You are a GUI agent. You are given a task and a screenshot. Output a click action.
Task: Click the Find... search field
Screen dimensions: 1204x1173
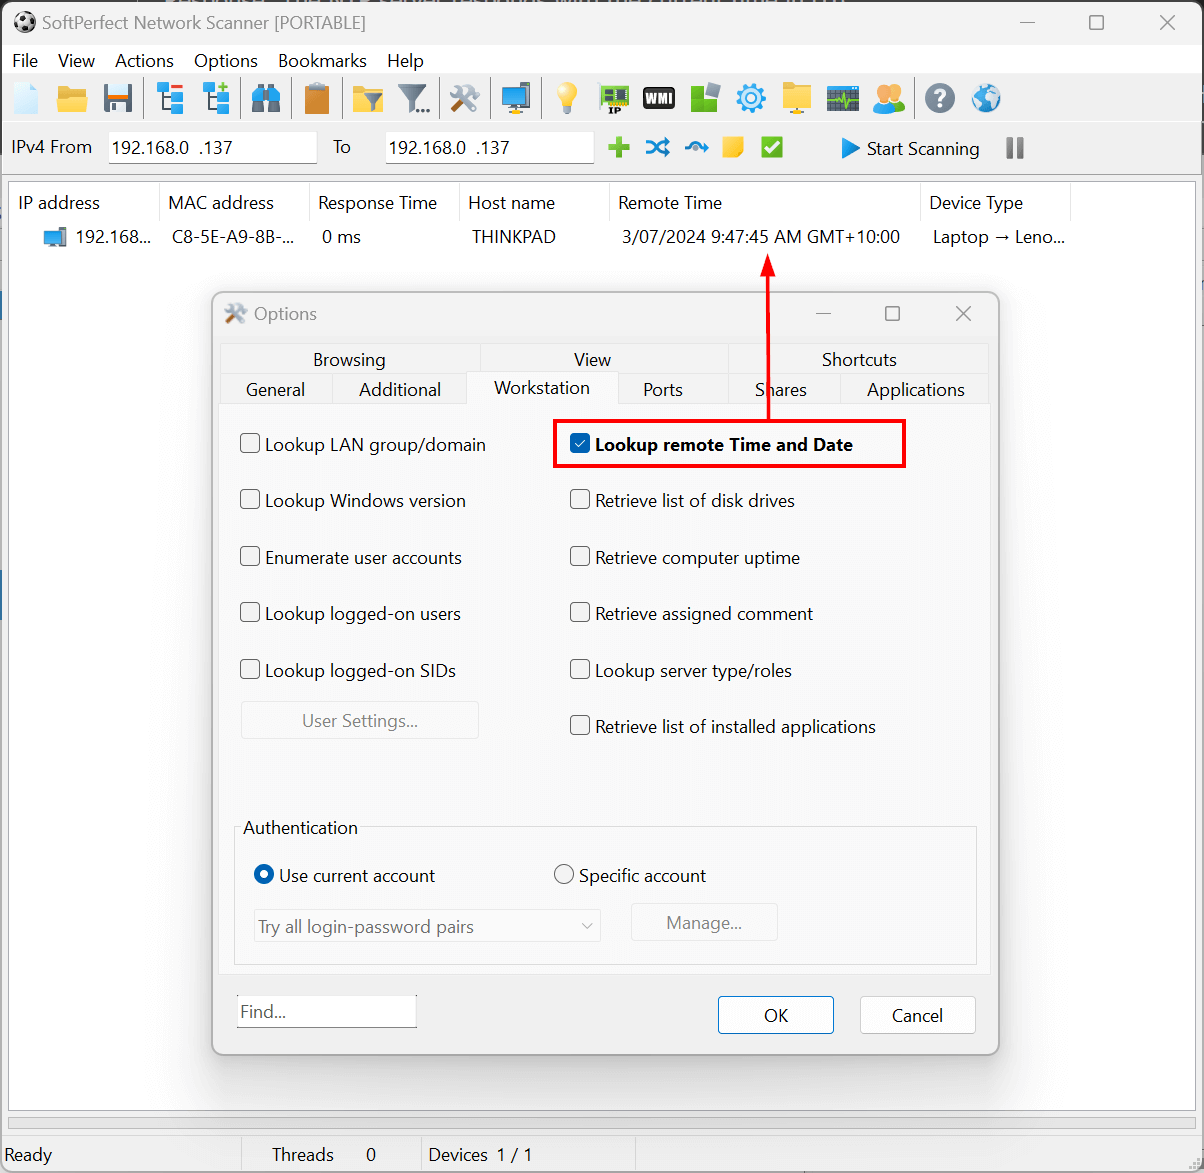pyautogui.click(x=326, y=1011)
